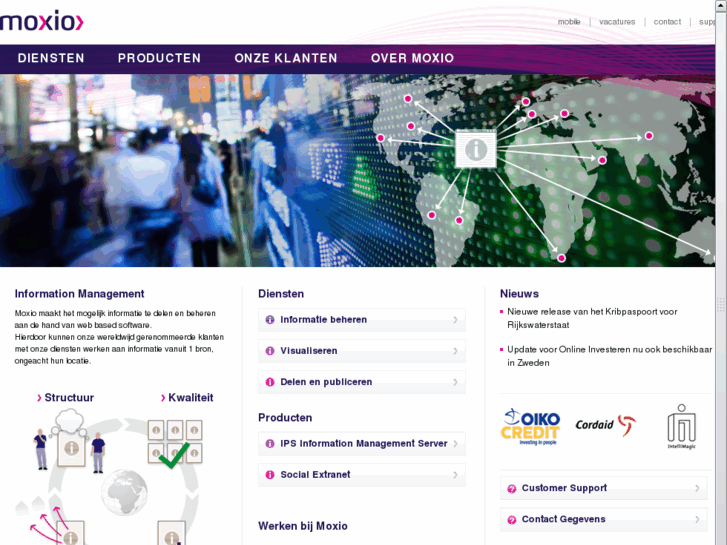Click the green checkmark quality icon
This screenshot has width=727, height=545.
pyautogui.click(x=174, y=455)
